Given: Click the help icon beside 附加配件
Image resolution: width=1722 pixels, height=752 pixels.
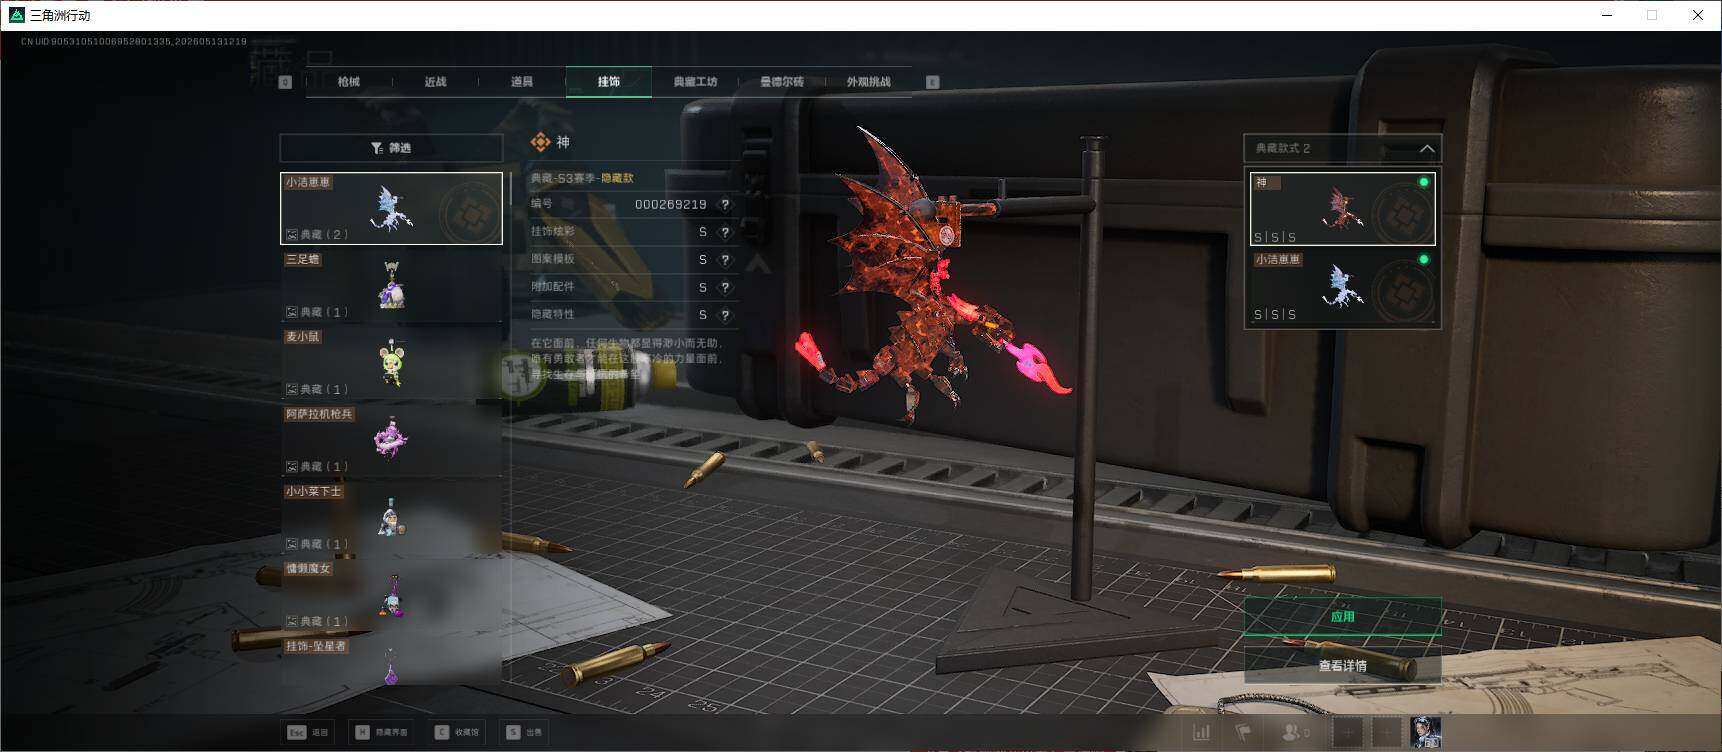Looking at the screenshot, I should (725, 288).
